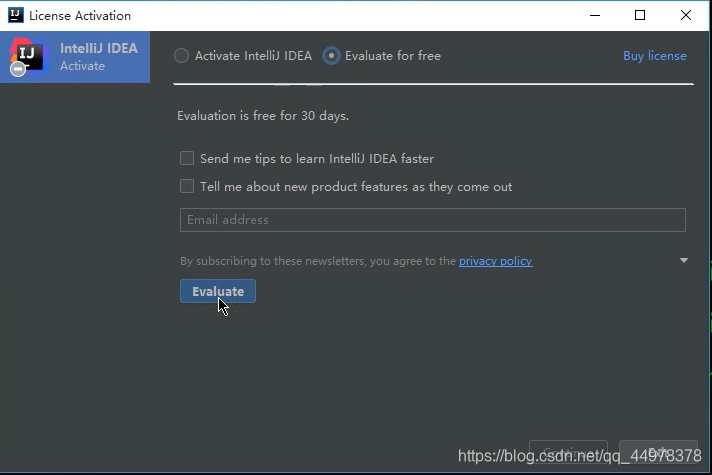This screenshot has width=712, height=475.
Task: Check Tell me about new product features
Action: tap(187, 186)
